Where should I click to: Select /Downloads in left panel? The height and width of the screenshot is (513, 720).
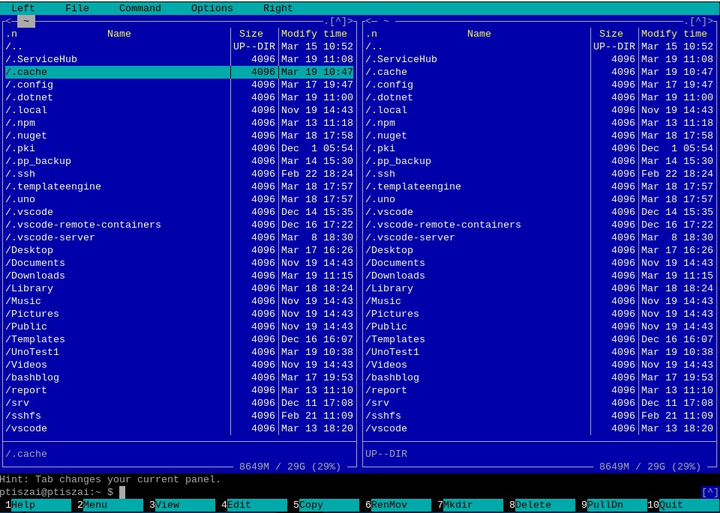coord(179,276)
